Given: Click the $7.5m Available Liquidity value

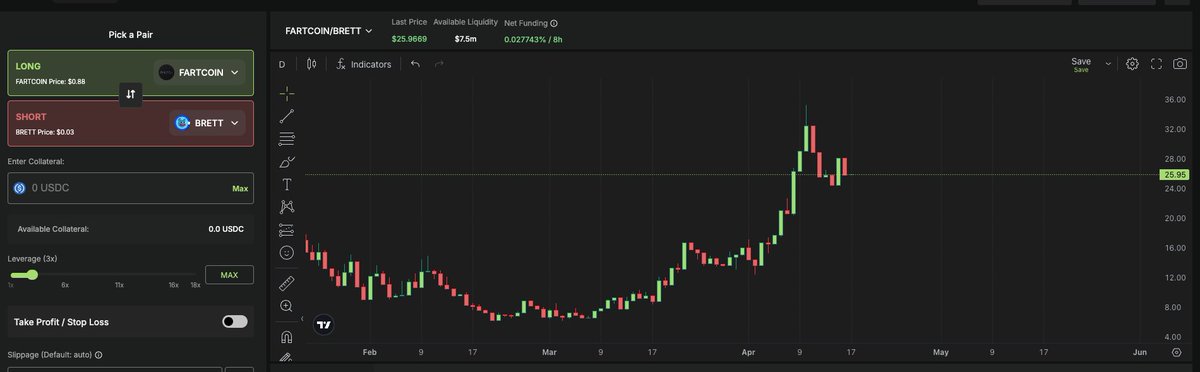Looking at the screenshot, I should point(465,39).
